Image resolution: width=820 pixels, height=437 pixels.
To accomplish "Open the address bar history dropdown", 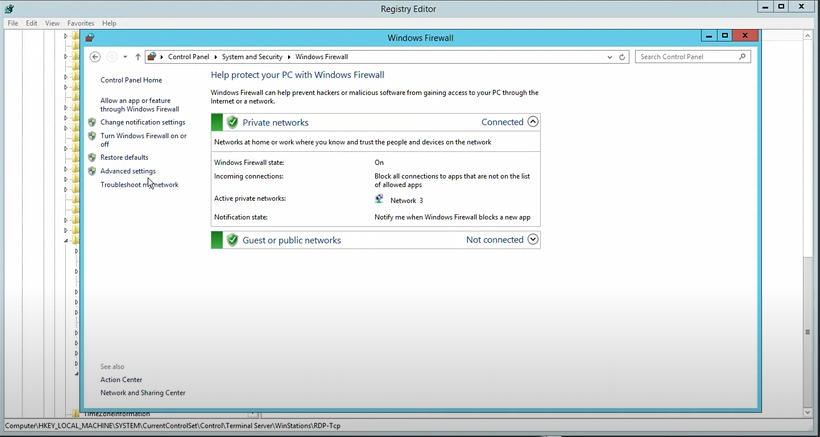I will point(610,57).
